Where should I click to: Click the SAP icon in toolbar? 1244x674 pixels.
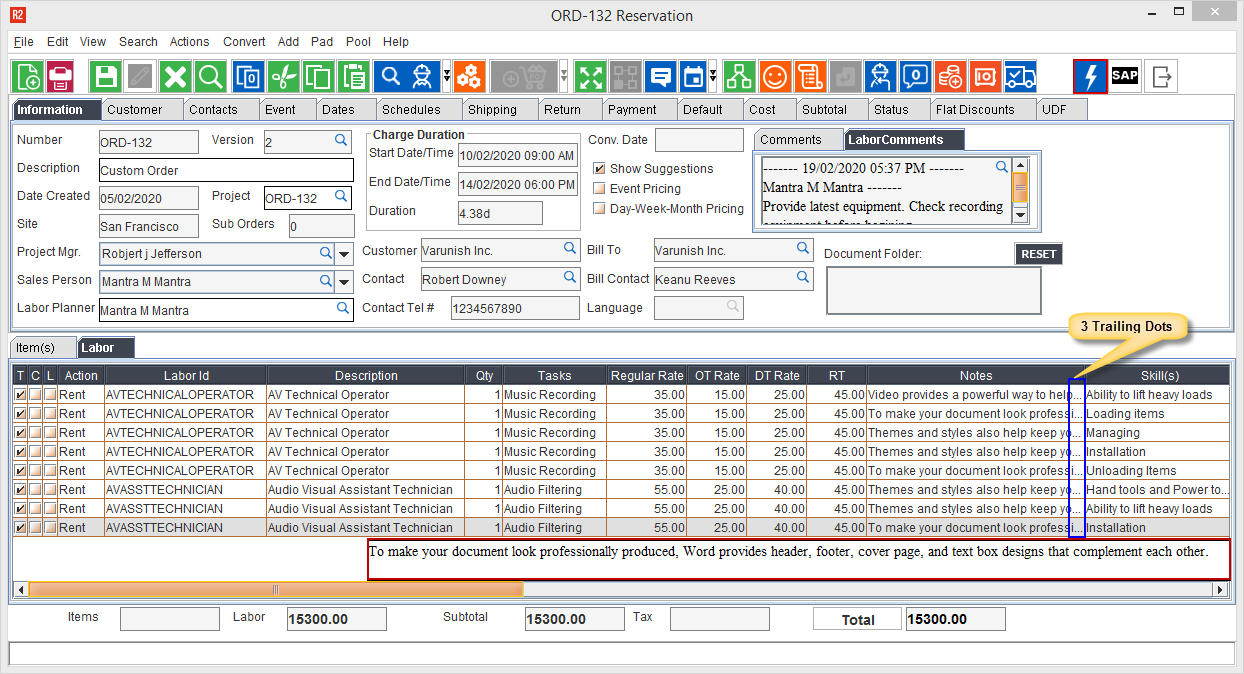[x=1125, y=77]
